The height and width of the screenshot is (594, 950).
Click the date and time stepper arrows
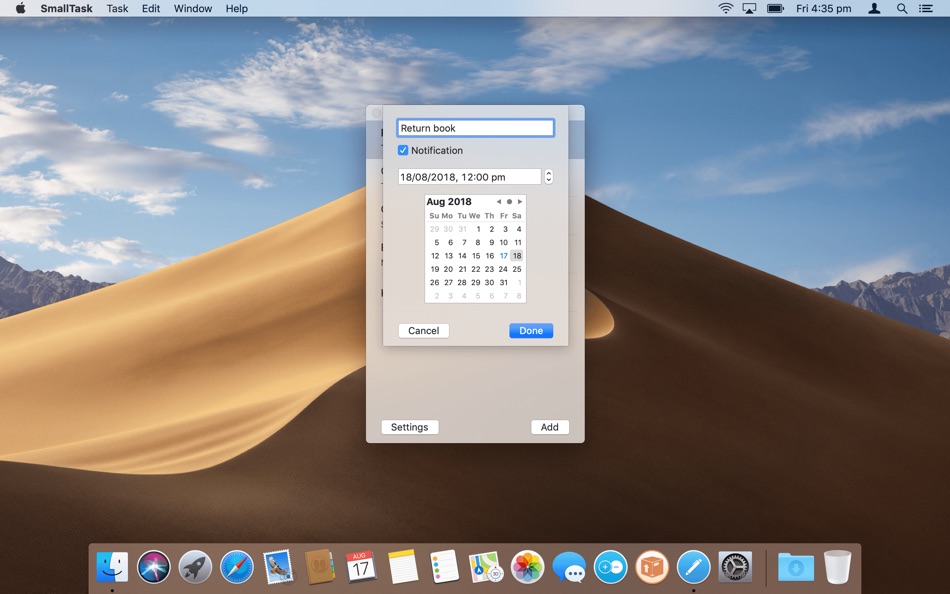548,176
